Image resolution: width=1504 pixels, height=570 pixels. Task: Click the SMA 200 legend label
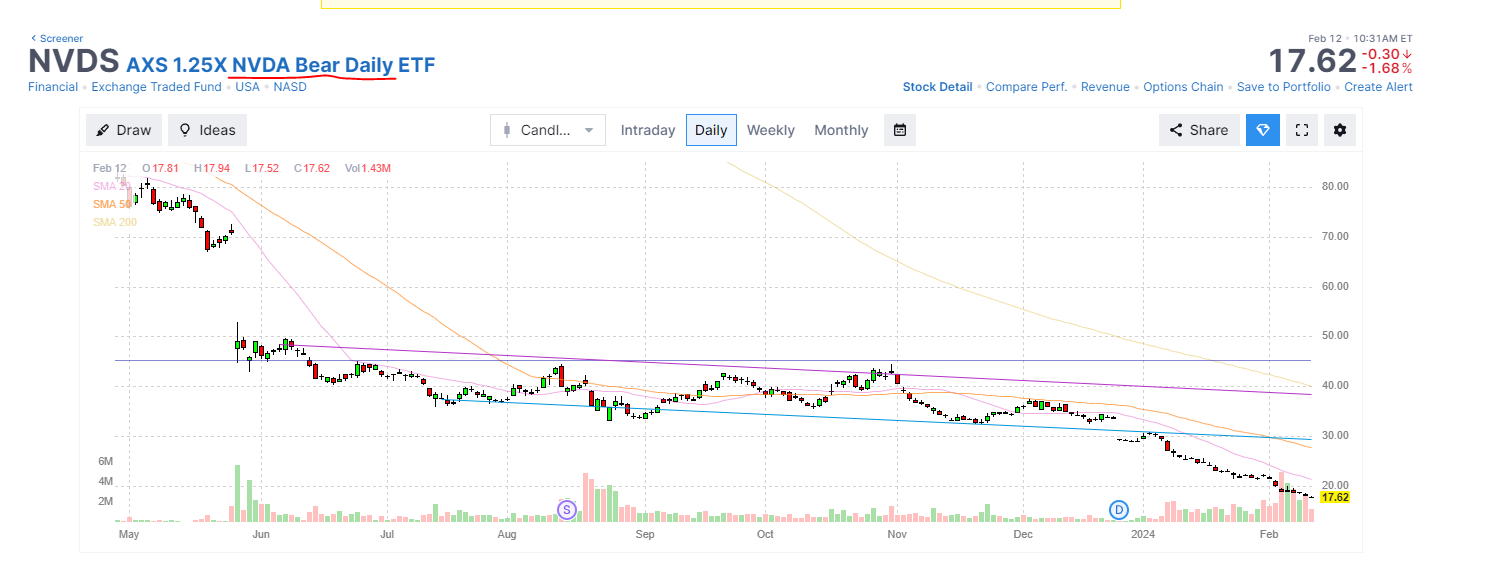coord(115,222)
